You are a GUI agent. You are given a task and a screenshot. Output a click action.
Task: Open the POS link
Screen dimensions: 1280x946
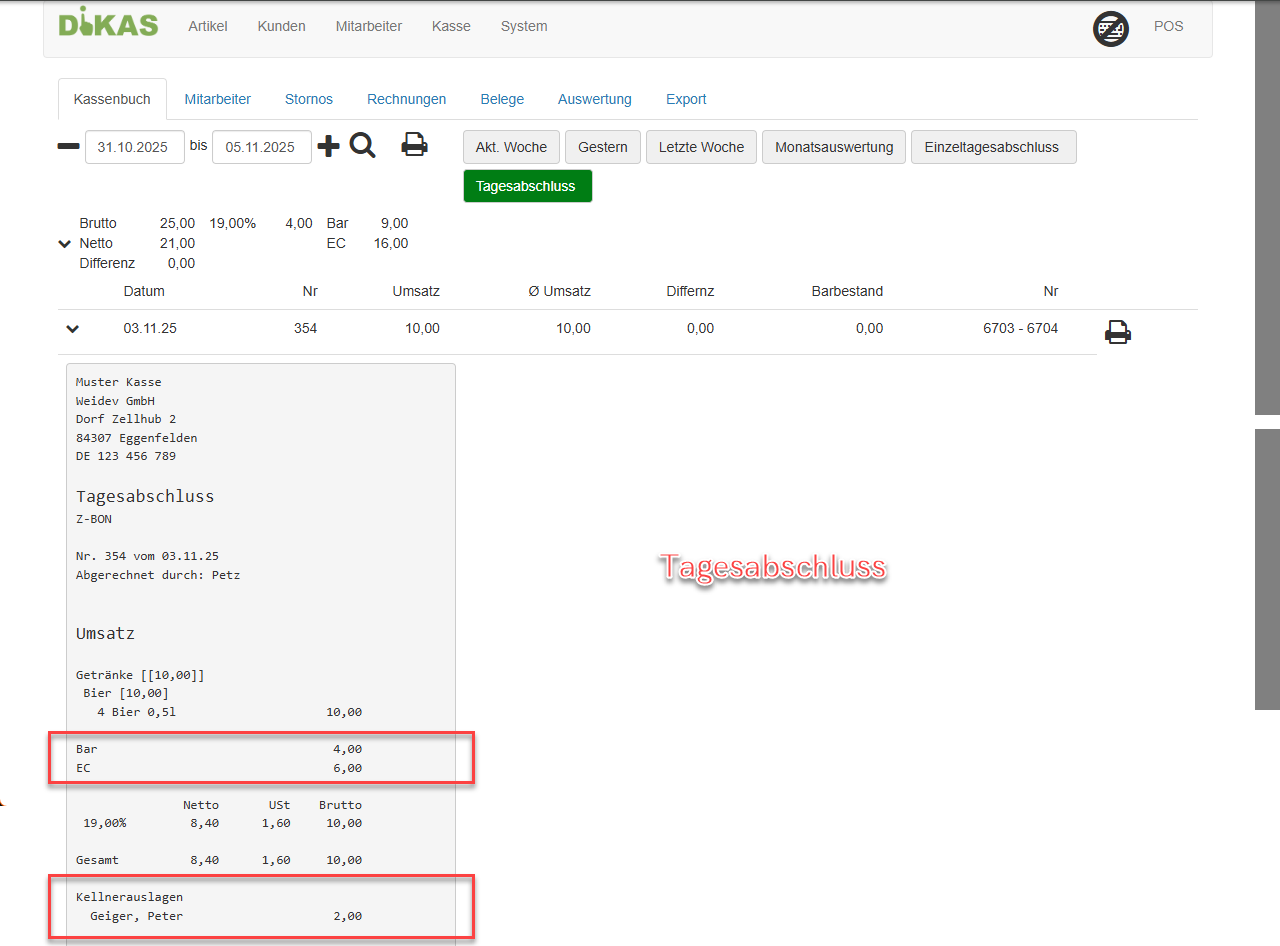point(1168,27)
